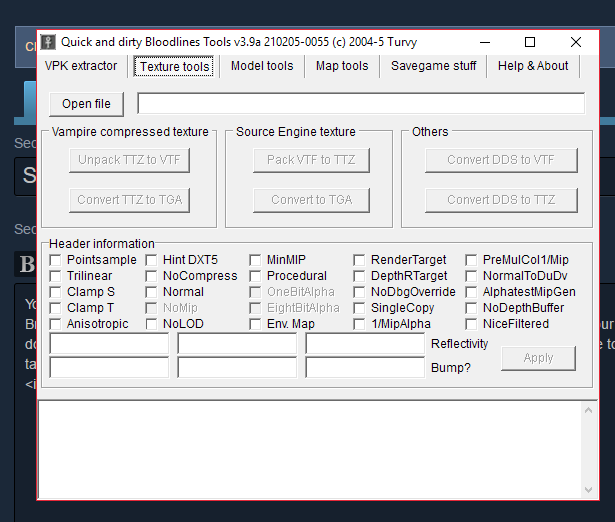Viewport: 615px width, 522px height.
Task: Enable the Pointsample checkbox
Action: (55, 260)
